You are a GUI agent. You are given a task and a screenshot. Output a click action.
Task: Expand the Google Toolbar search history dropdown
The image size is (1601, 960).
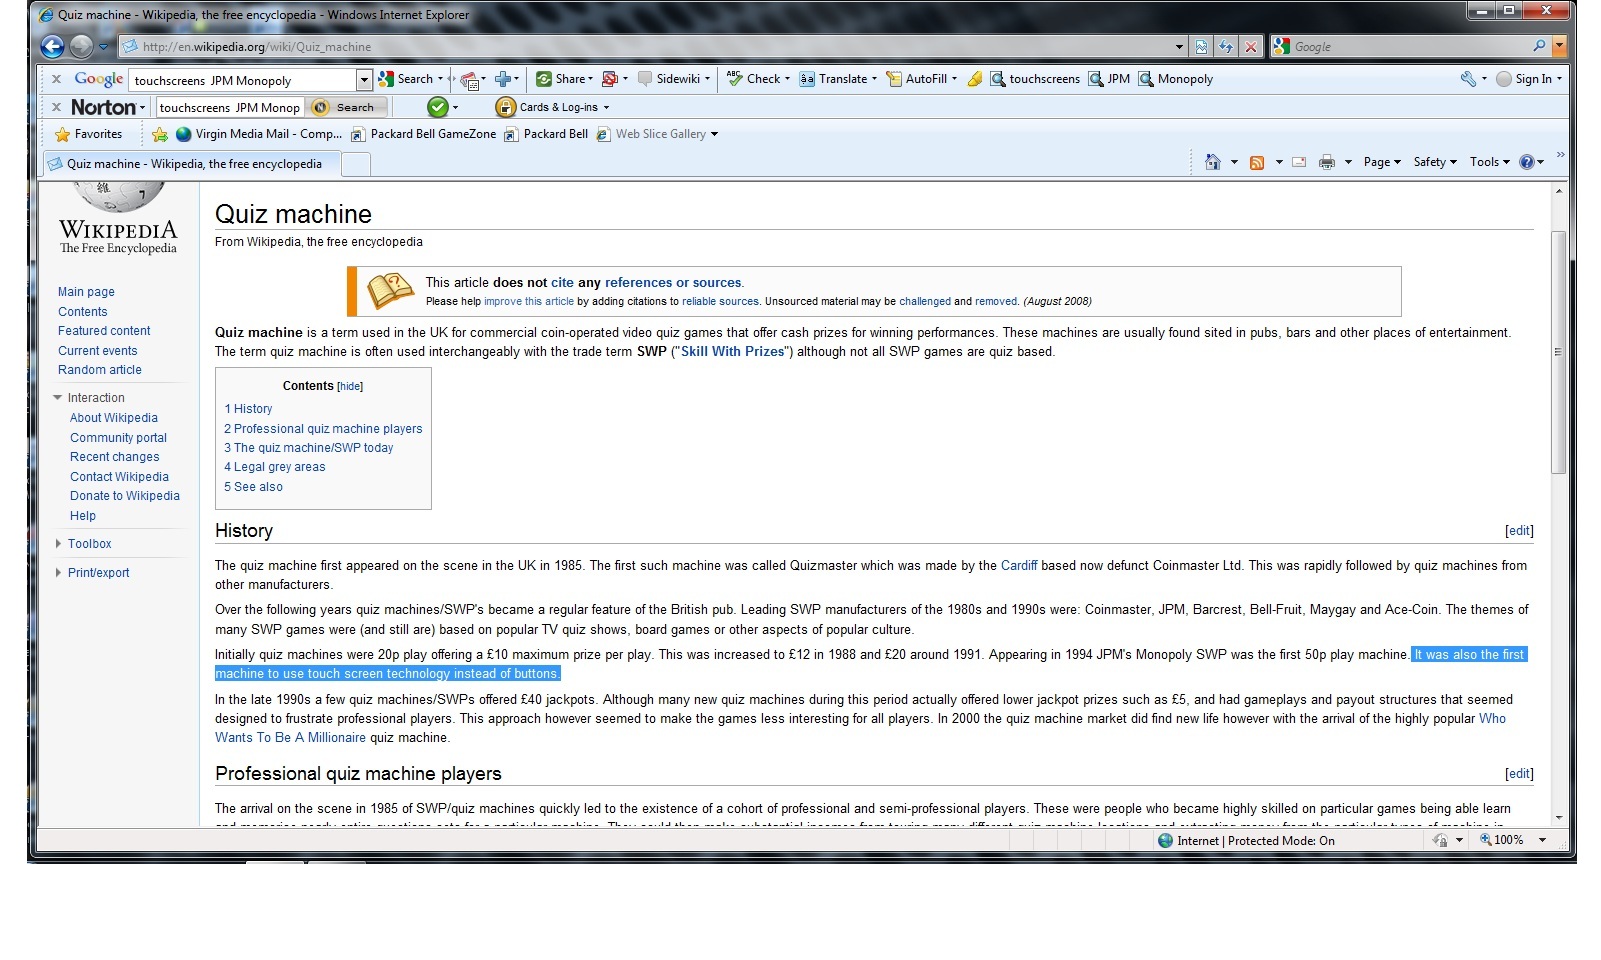pos(364,79)
